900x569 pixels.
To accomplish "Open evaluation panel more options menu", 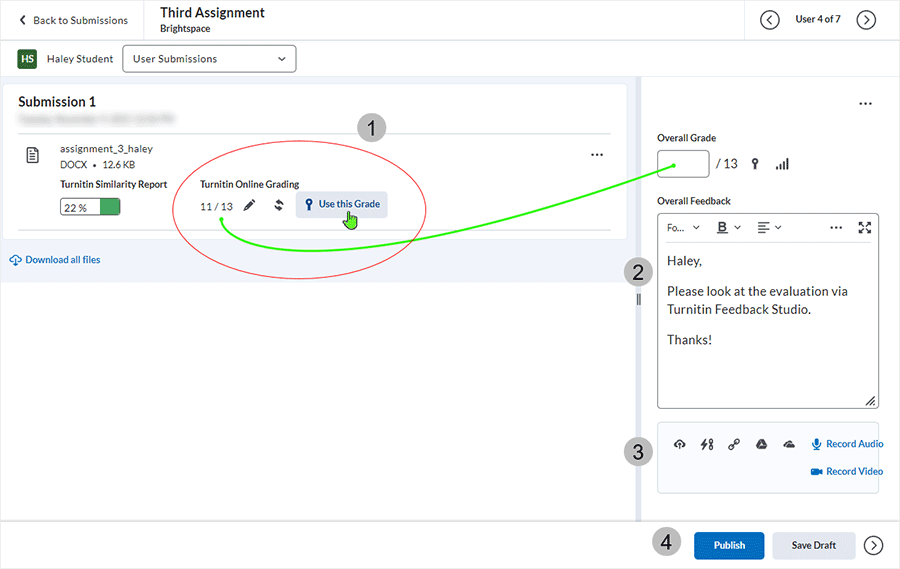I will pyautogui.click(x=866, y=103).
